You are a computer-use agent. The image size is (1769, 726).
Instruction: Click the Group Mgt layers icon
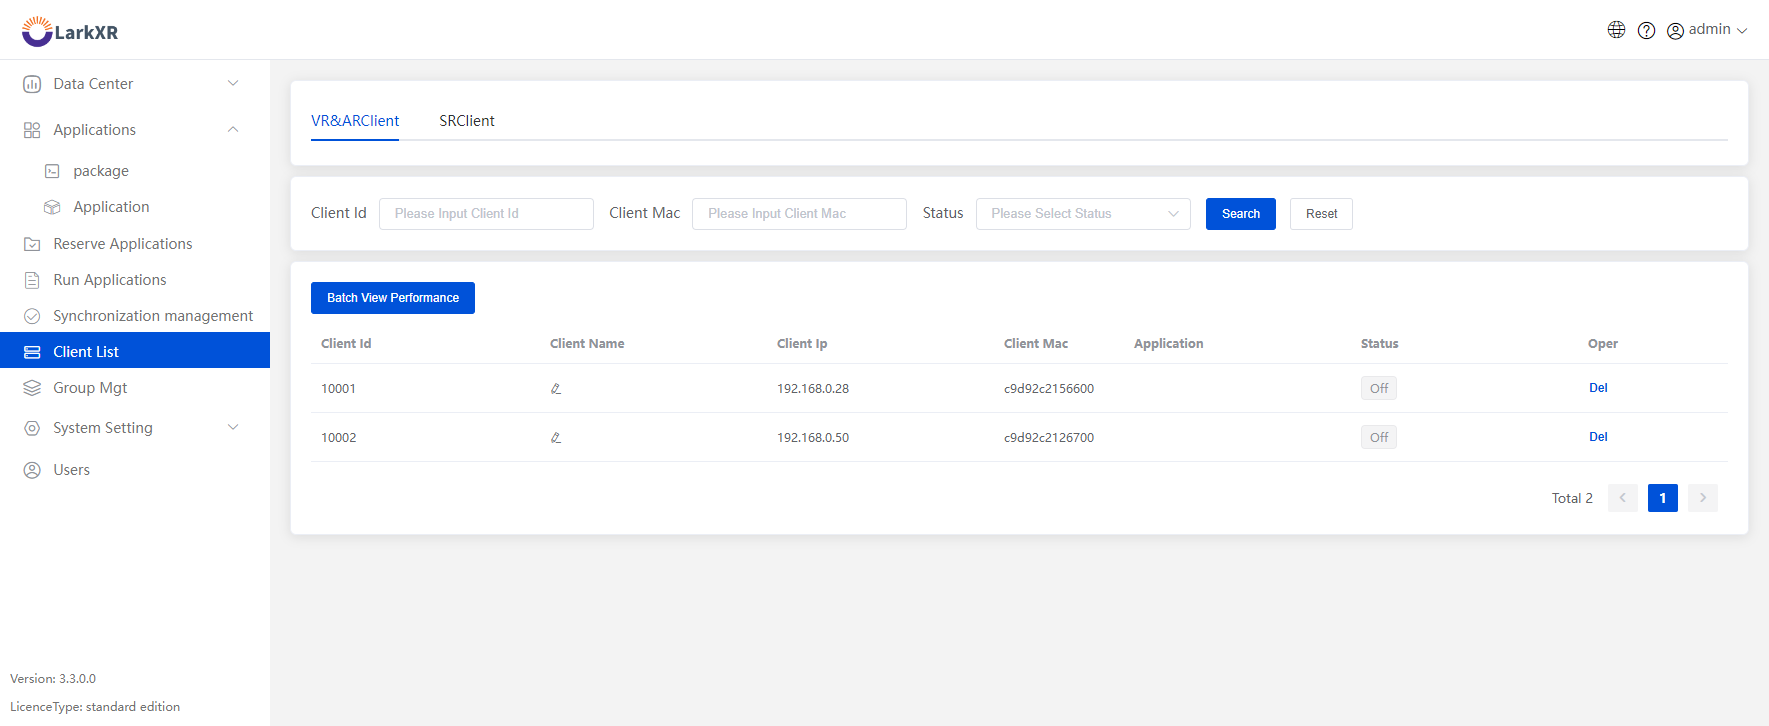(x=32, y=388)
